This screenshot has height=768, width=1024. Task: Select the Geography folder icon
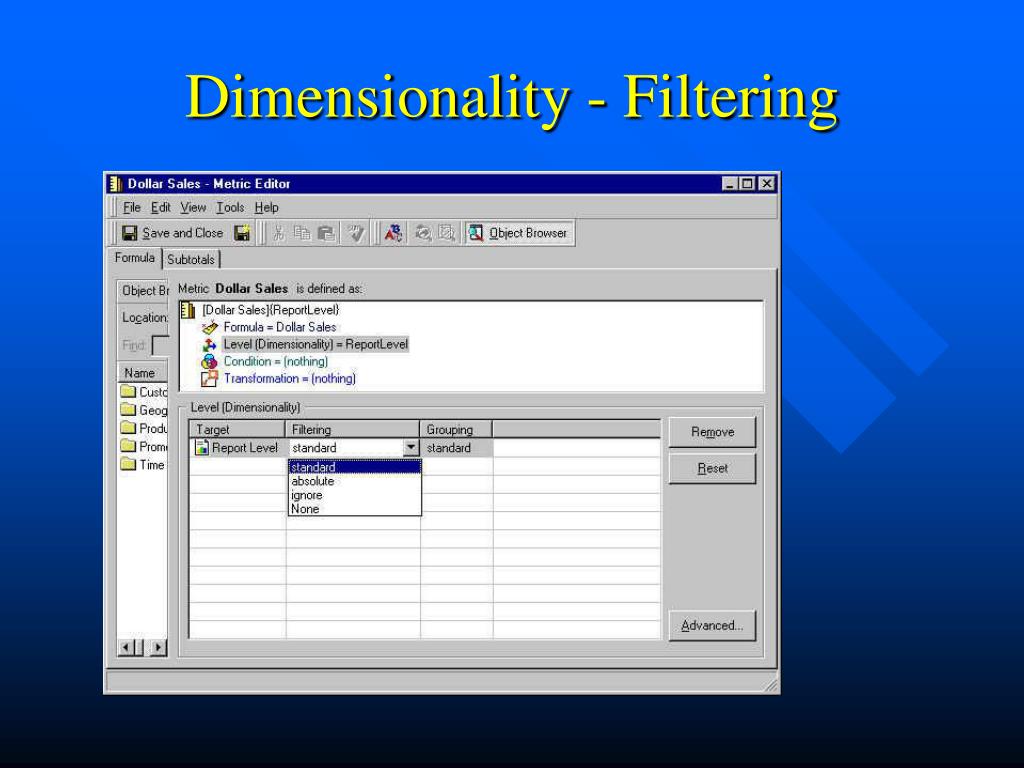129,410
